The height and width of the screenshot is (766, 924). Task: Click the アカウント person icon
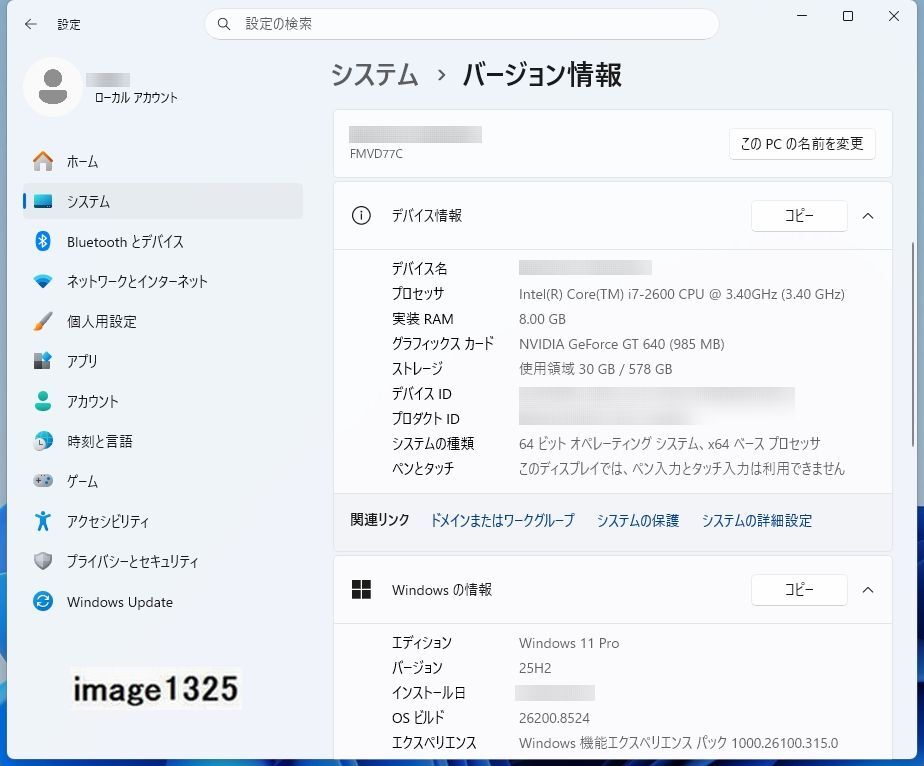[x=43, y=401]
